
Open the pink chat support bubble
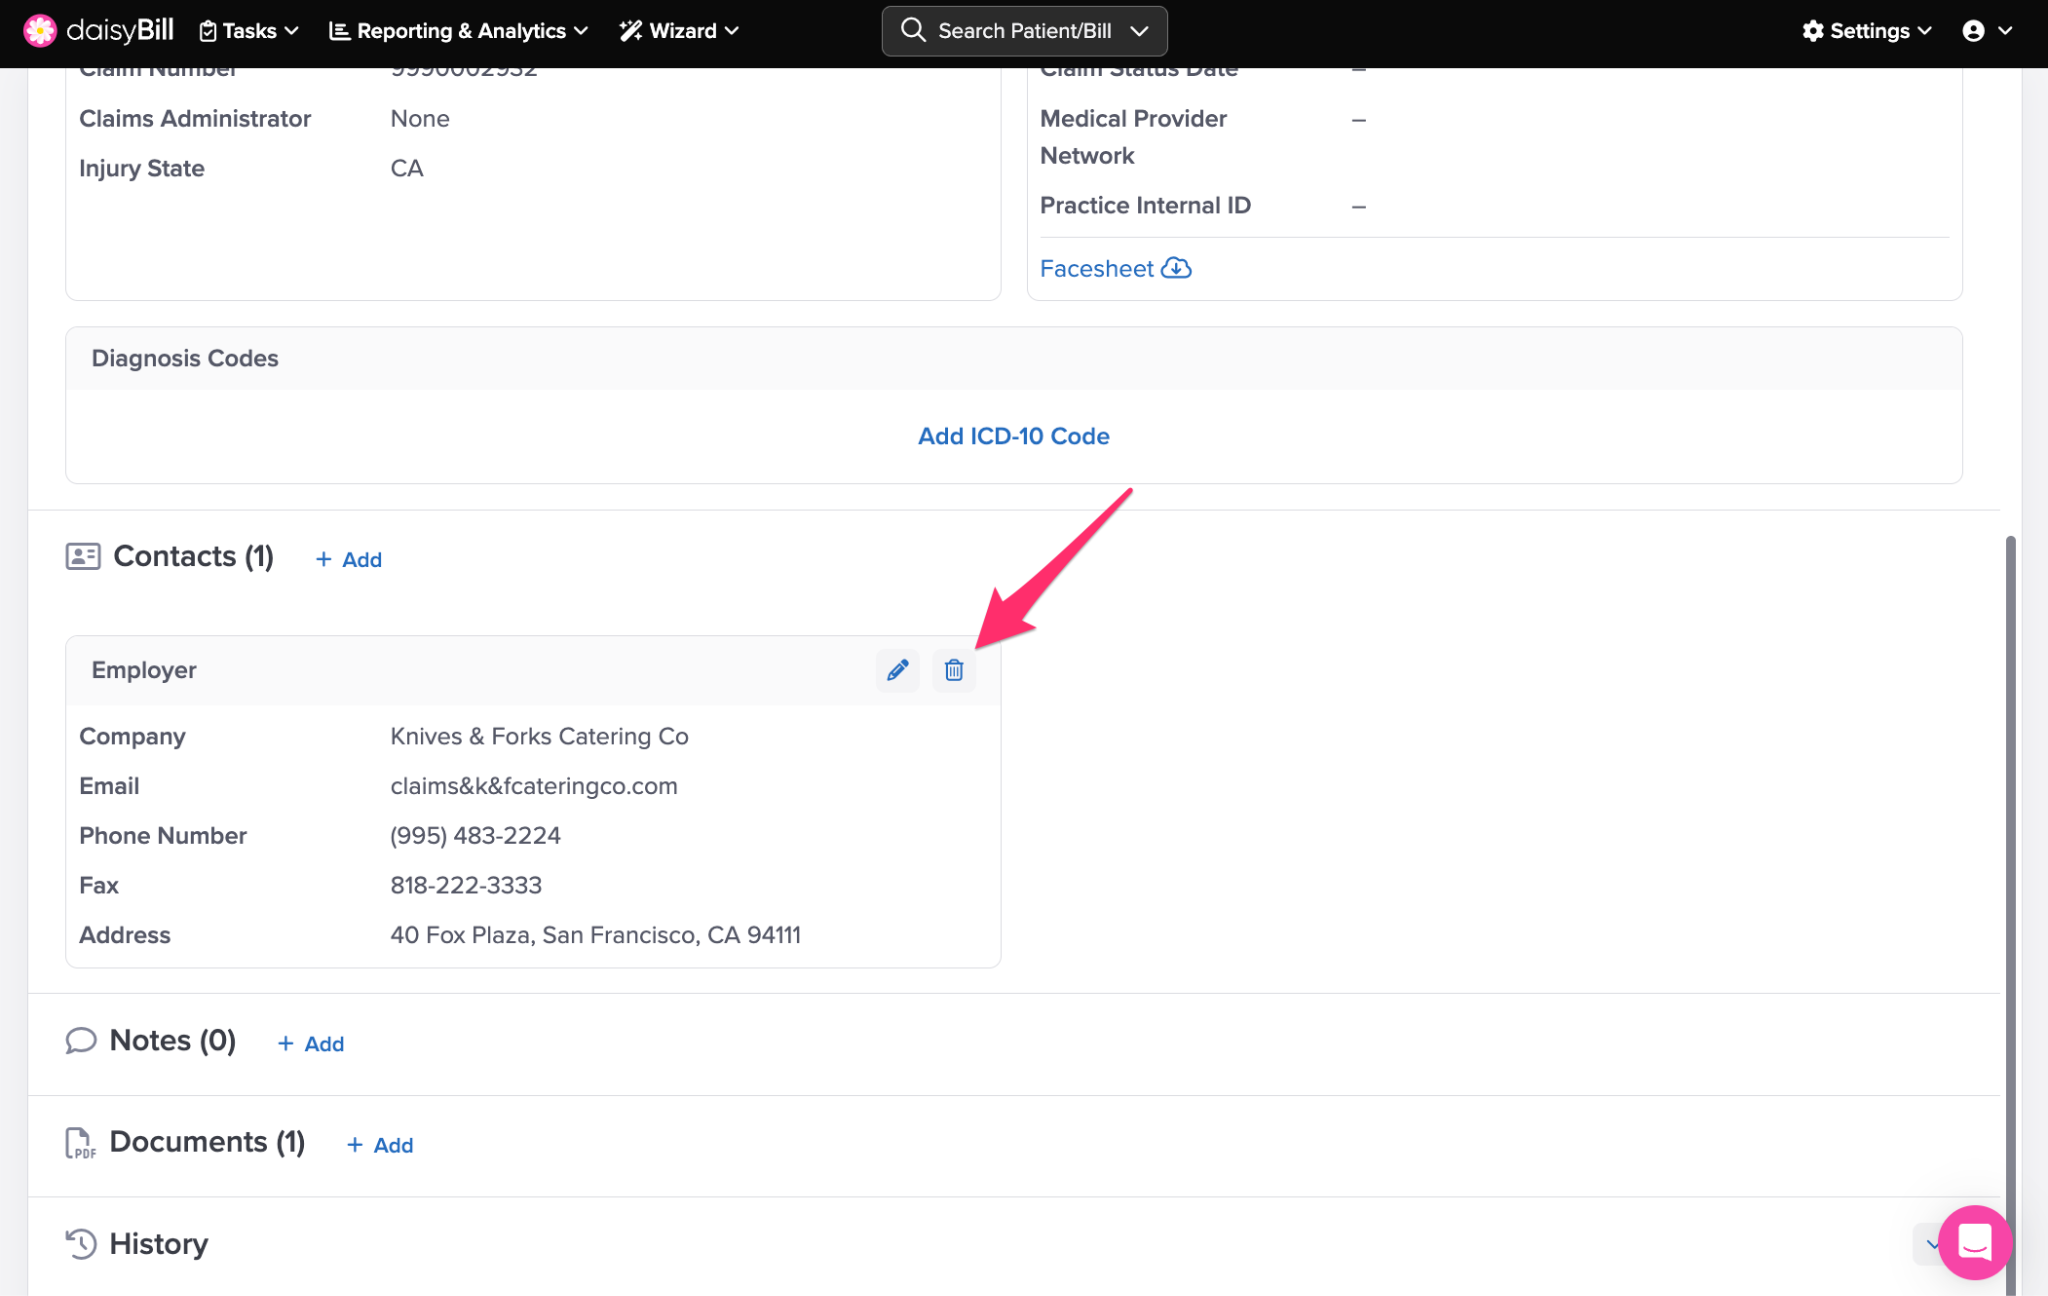(x=1973, y=1242)
